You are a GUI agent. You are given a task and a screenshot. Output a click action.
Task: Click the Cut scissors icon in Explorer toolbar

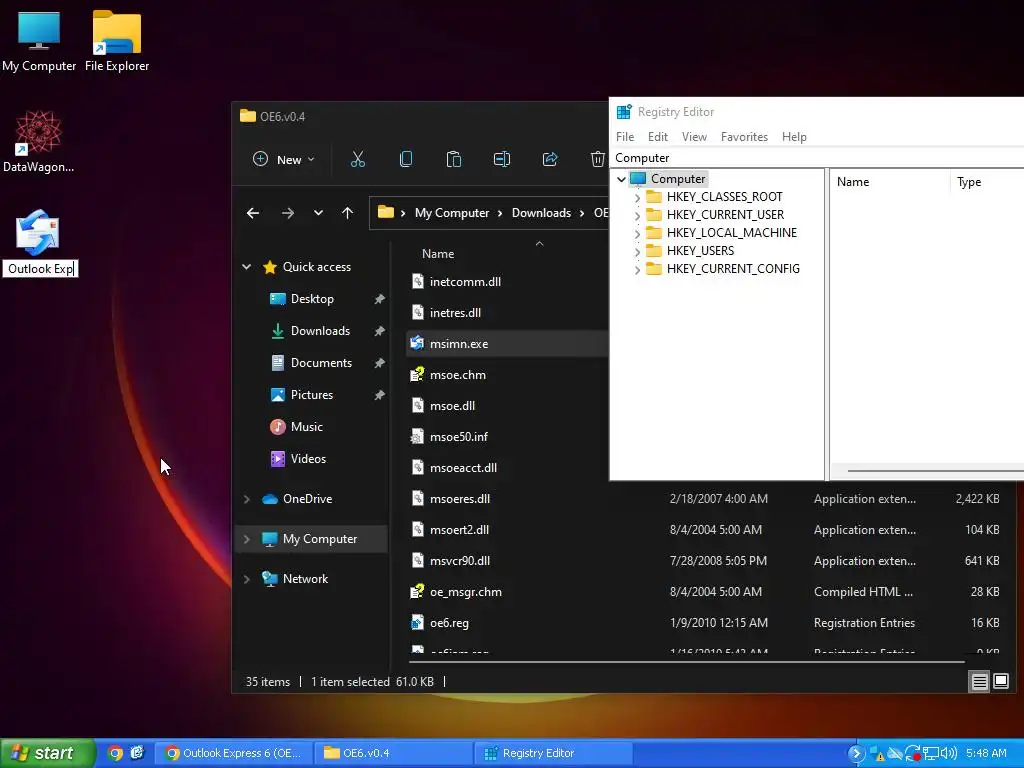point(358,159)
